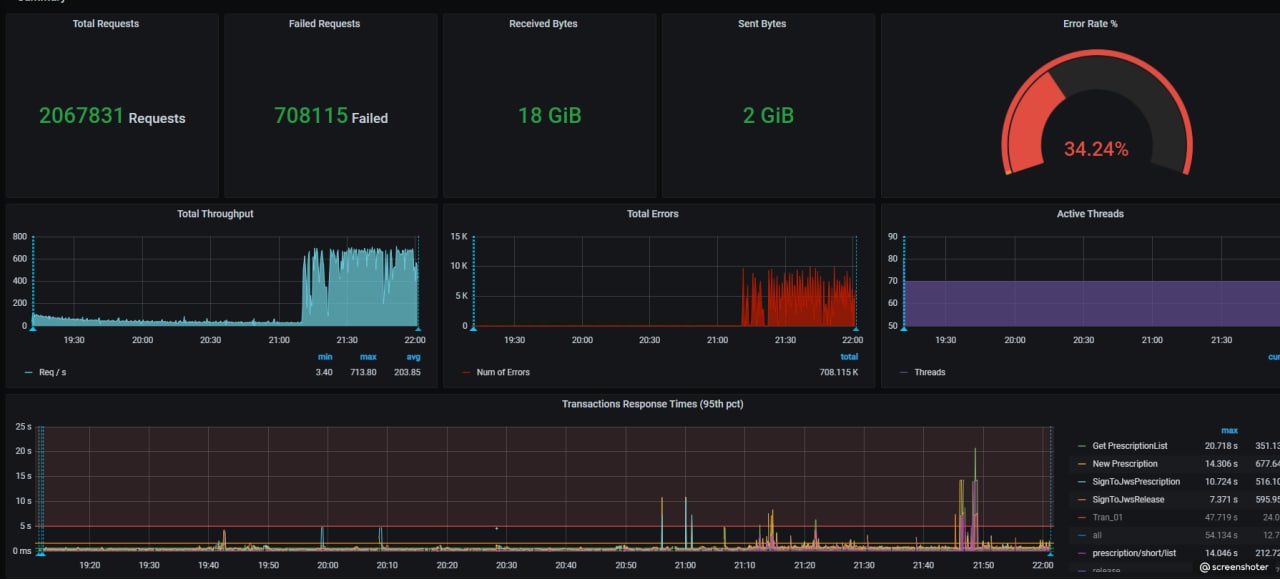Click the 20.718 s max value
Viewport: 1280px width, 579px height.
pos(1221,446)
